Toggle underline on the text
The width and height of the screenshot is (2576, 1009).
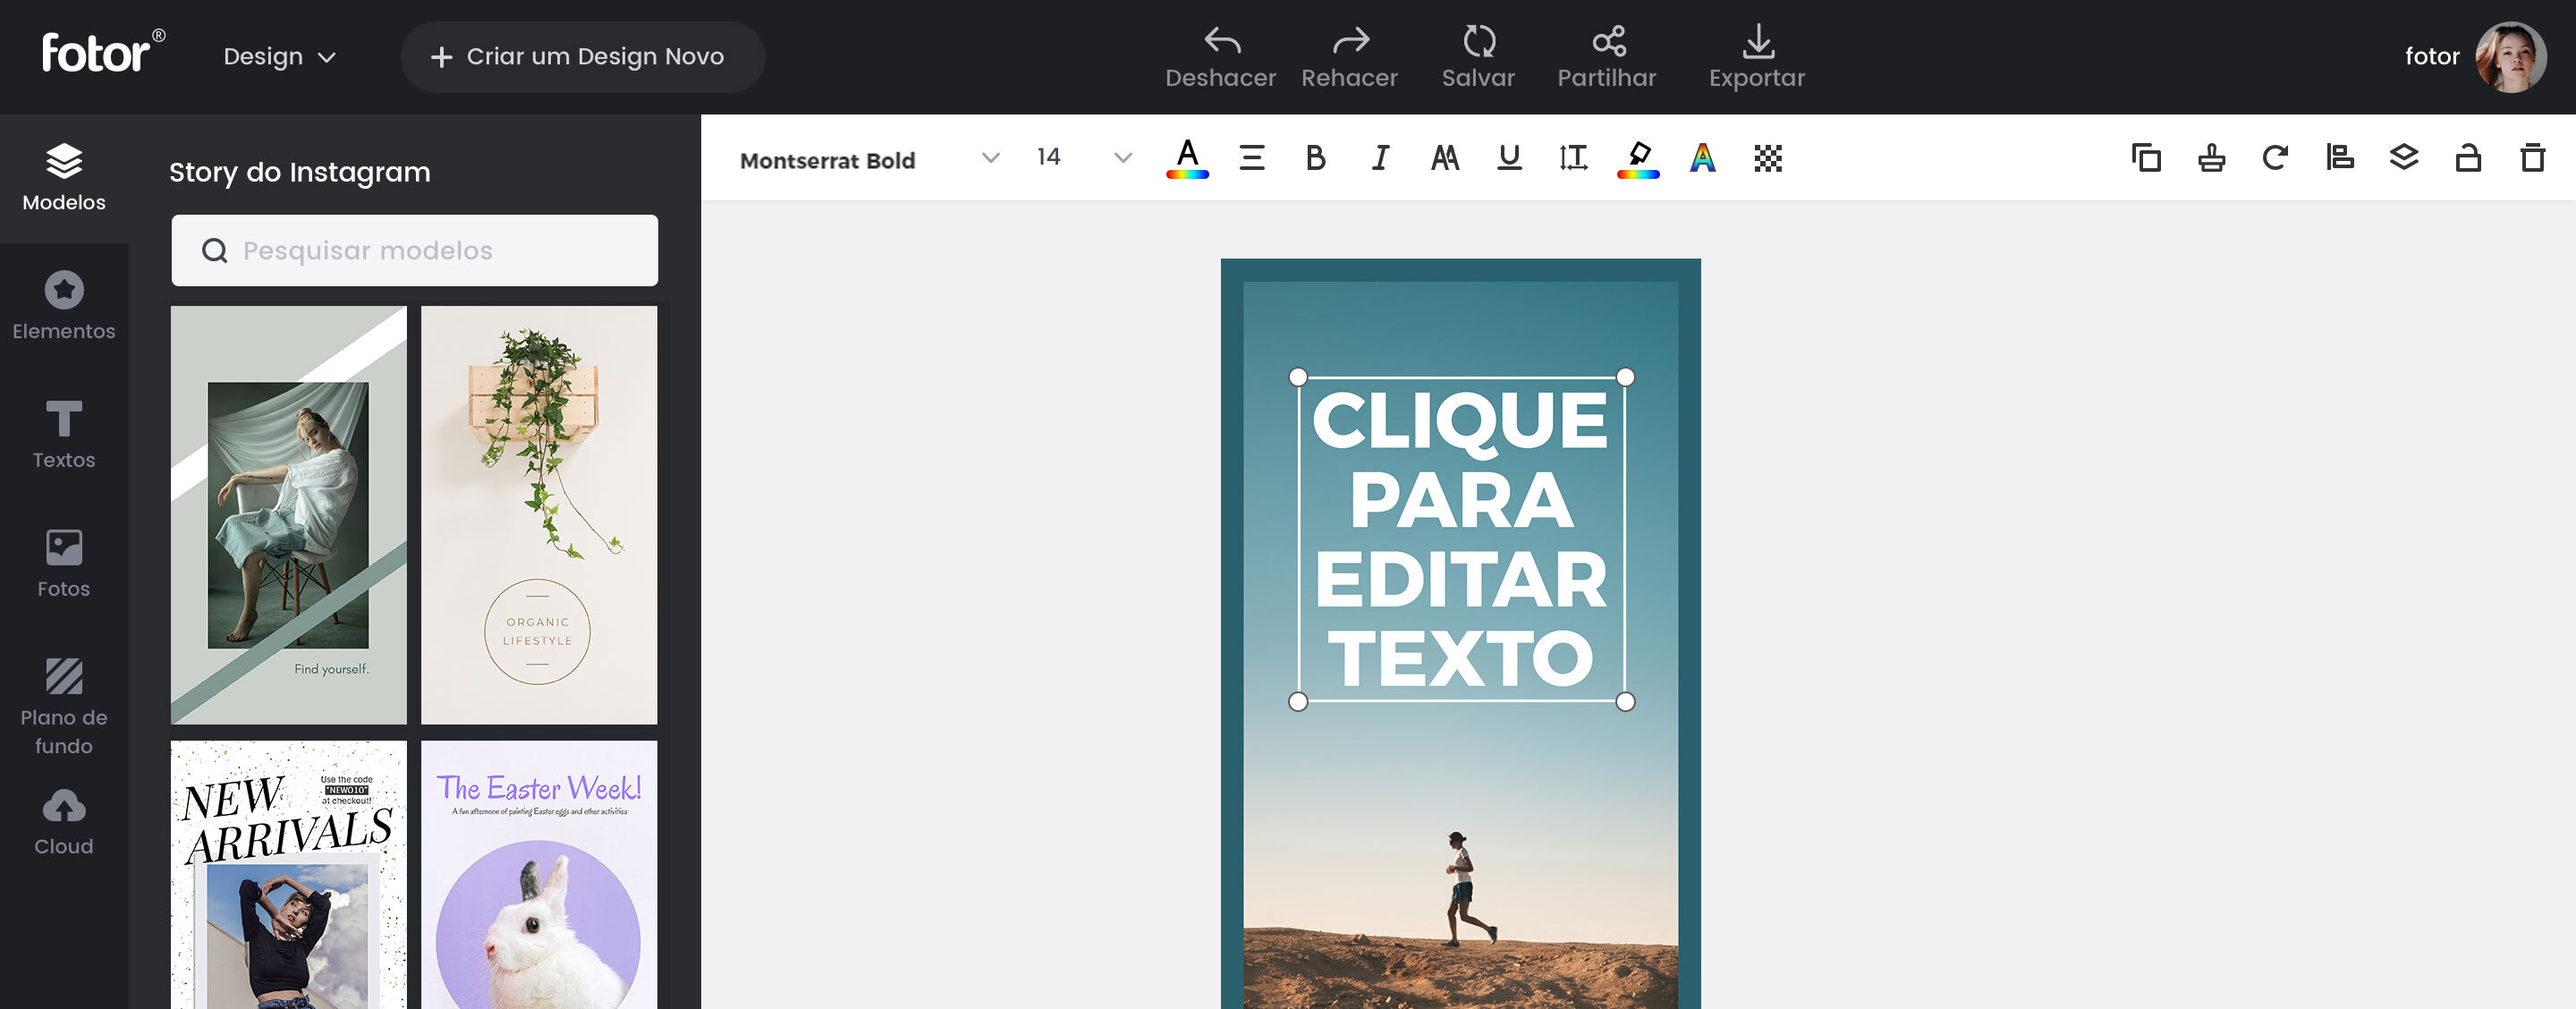click(1509, 158)
